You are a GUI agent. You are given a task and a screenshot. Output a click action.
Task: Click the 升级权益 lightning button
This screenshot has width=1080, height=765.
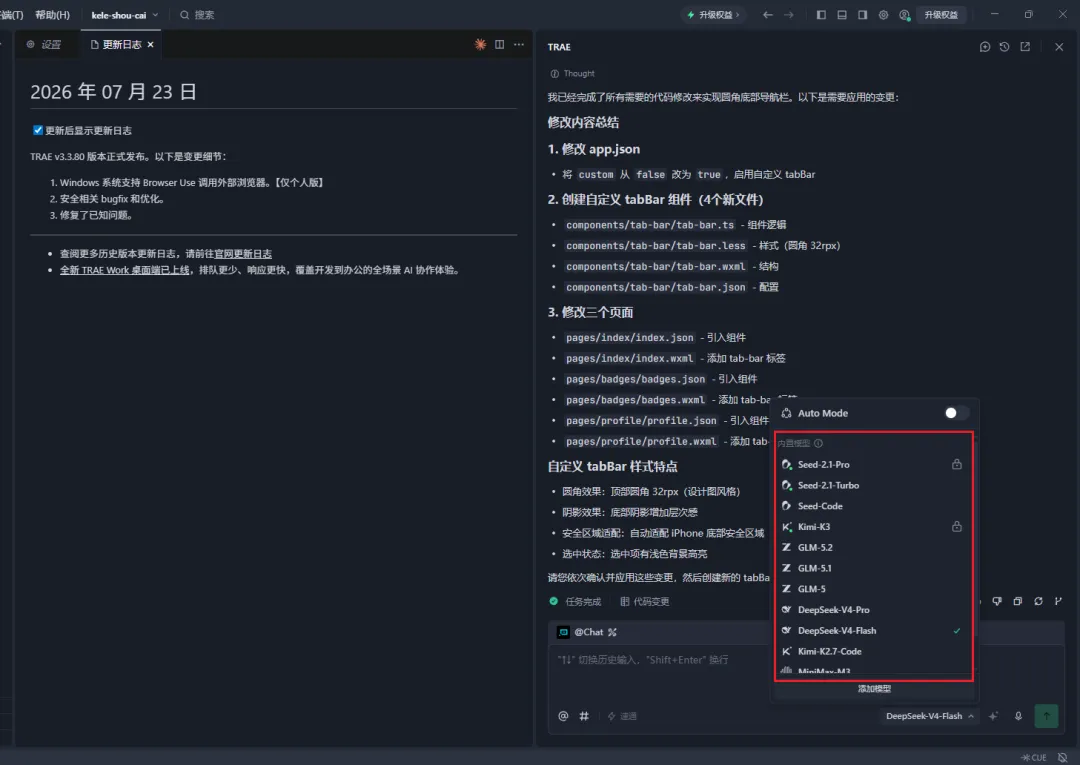714,14
